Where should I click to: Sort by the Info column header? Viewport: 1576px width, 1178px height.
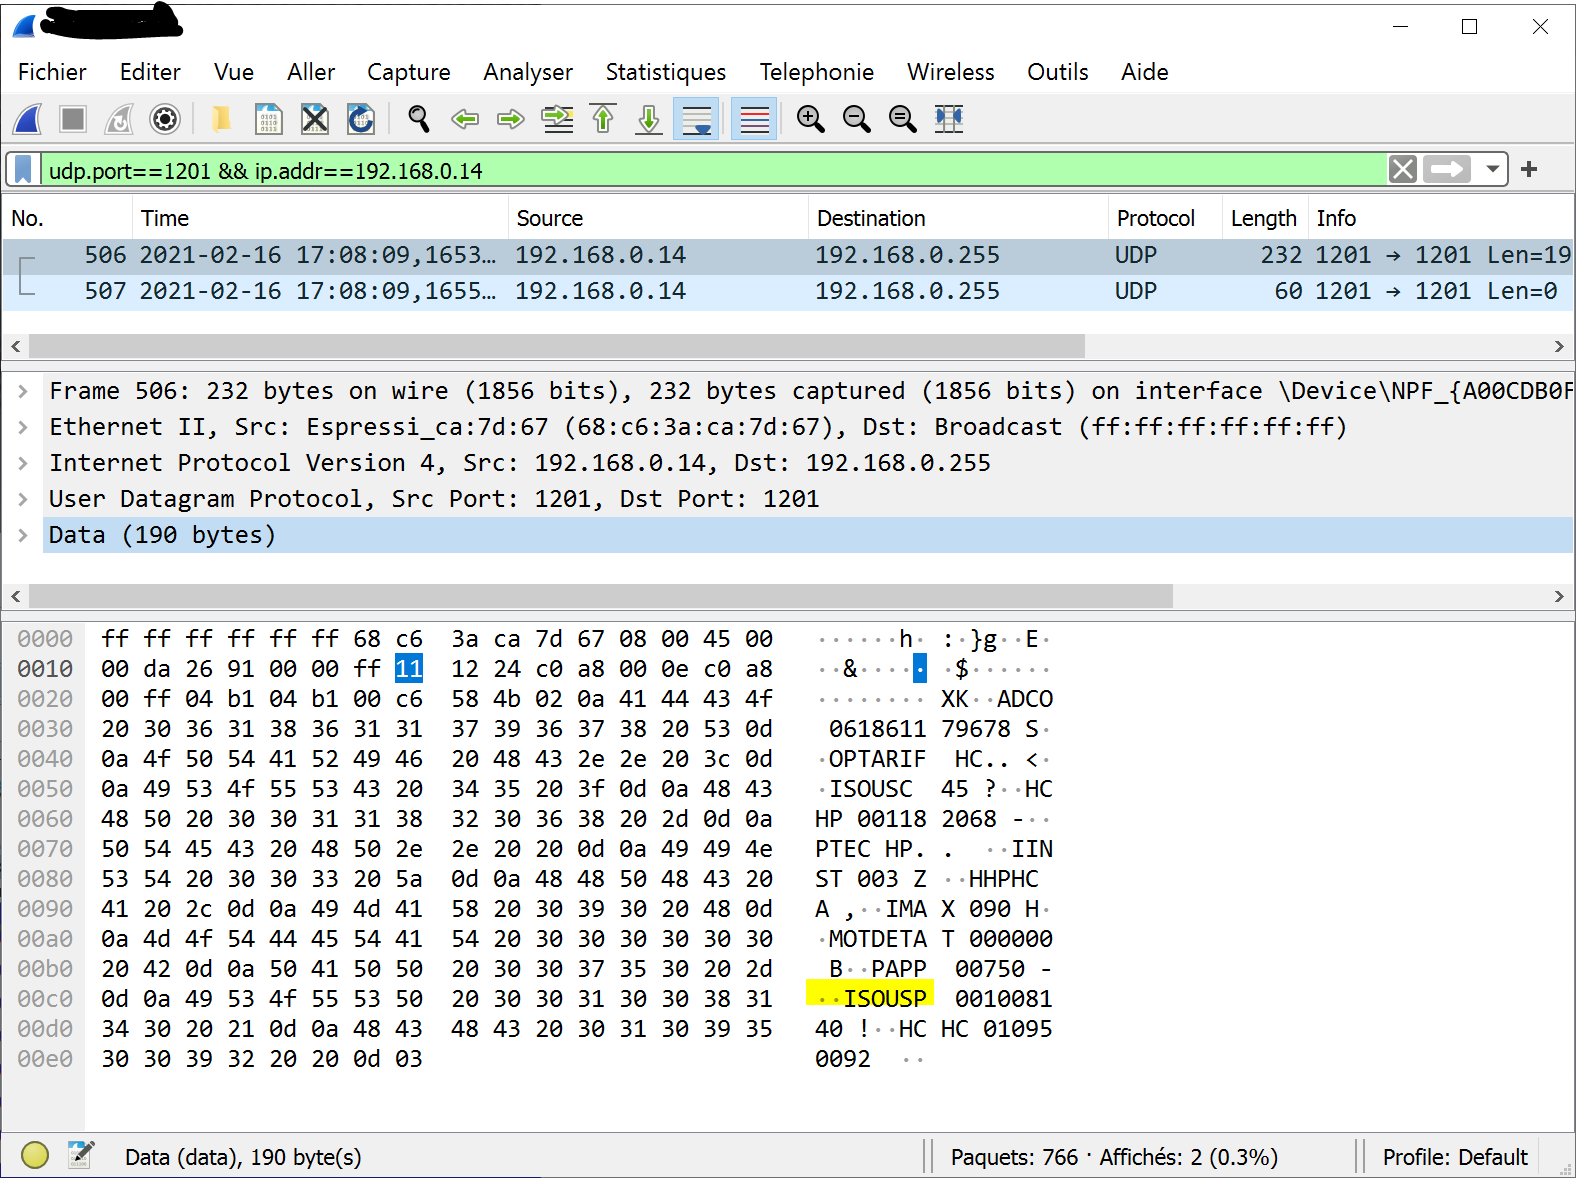1440,218
